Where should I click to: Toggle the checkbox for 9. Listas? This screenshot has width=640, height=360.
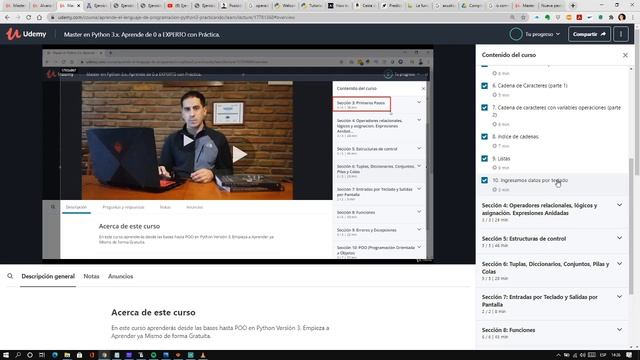tap(484, 158)
